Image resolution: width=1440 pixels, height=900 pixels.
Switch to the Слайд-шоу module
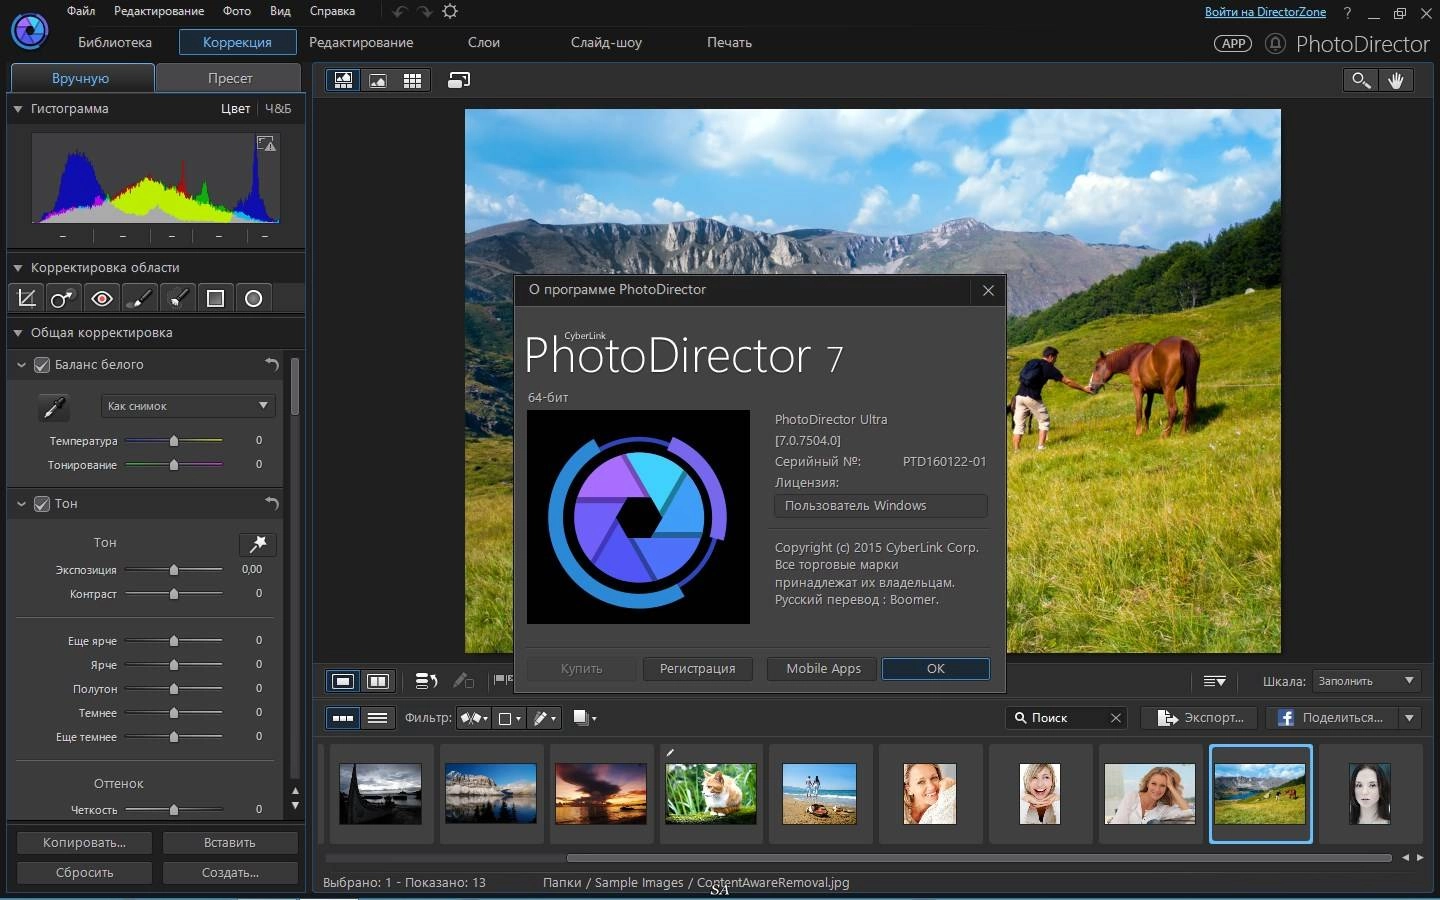click(x=606, y=43)
